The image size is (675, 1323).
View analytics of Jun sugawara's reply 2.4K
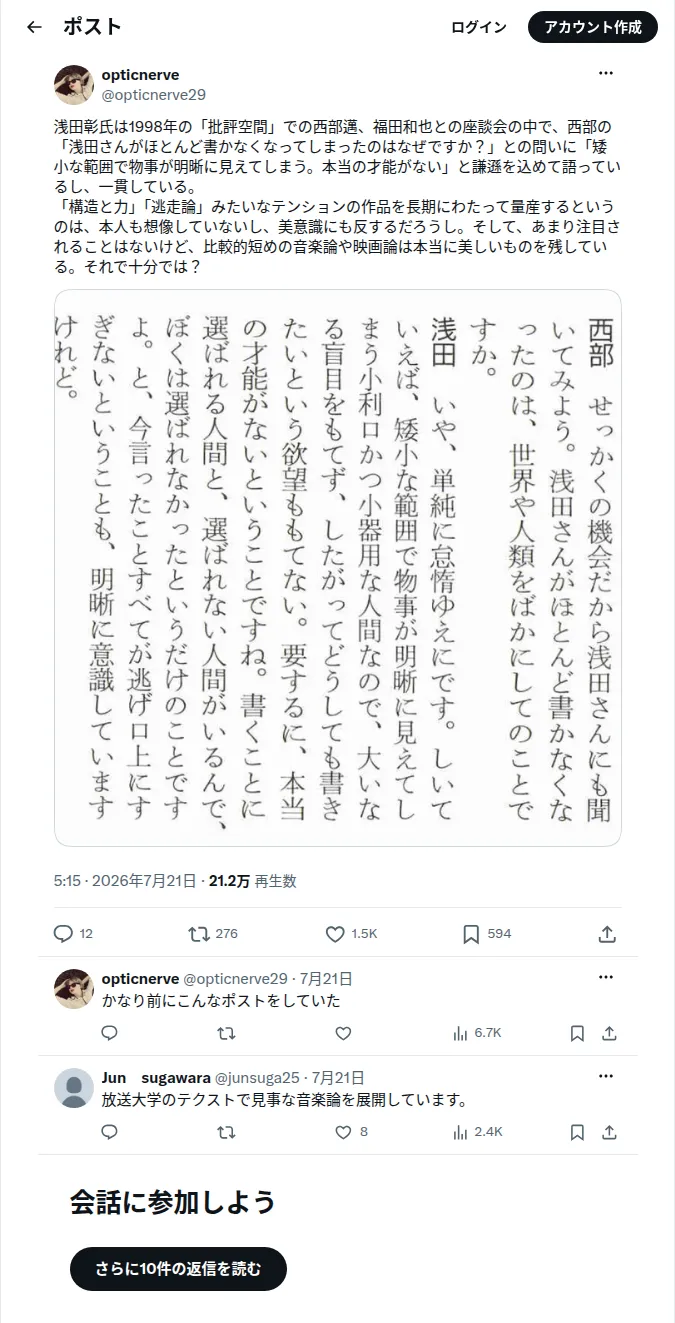pos(477,1132)
